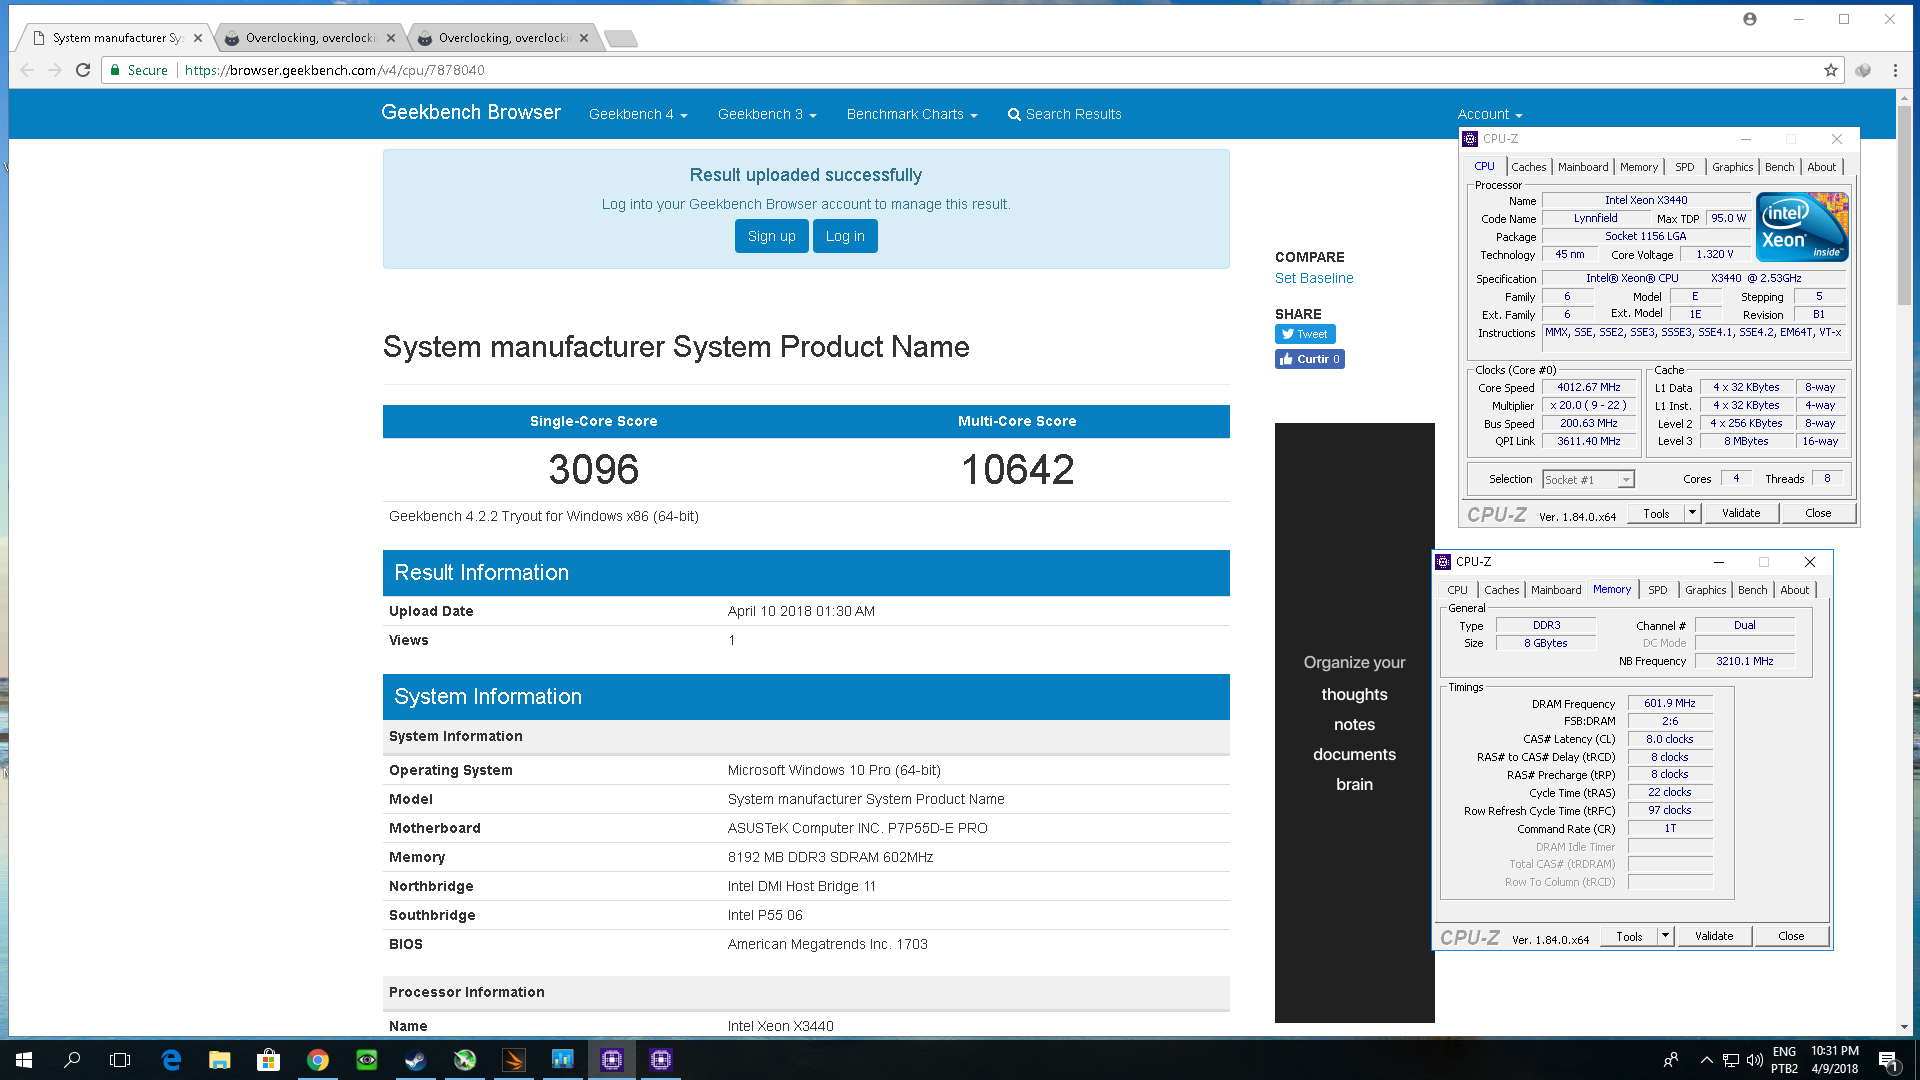Click the browser address bar URL
The height and width of the screenshot is (1080, 1920).
click(335, 70)
